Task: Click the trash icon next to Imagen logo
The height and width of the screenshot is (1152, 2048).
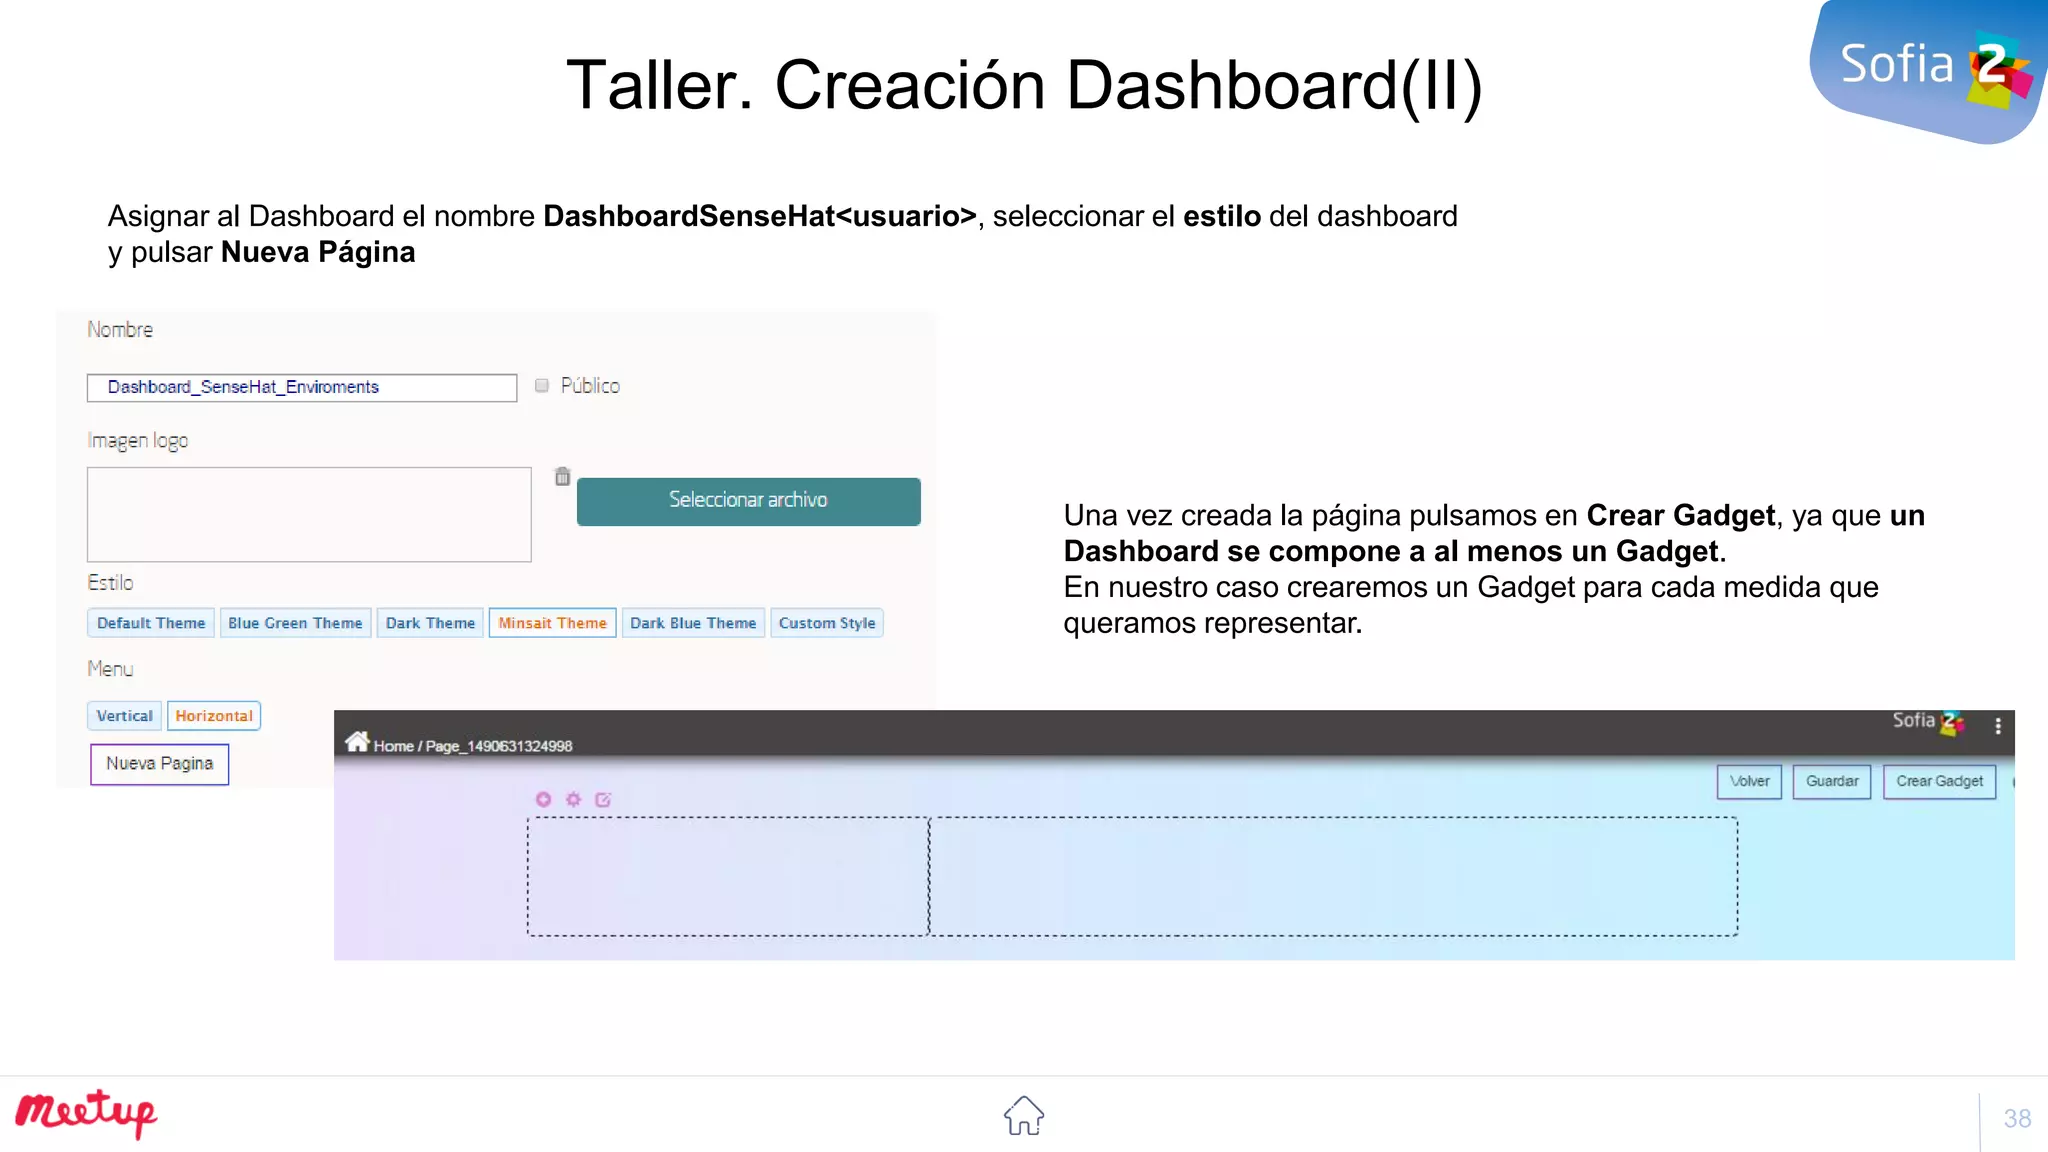Action: click(x=562, y=476)
